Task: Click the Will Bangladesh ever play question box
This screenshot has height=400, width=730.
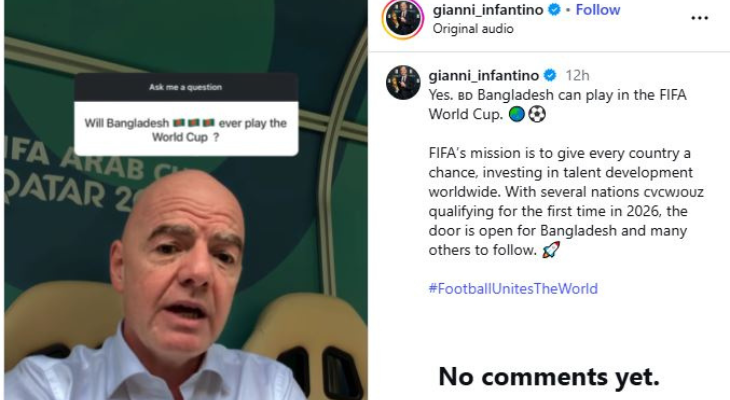Action: tap(186, 129)
